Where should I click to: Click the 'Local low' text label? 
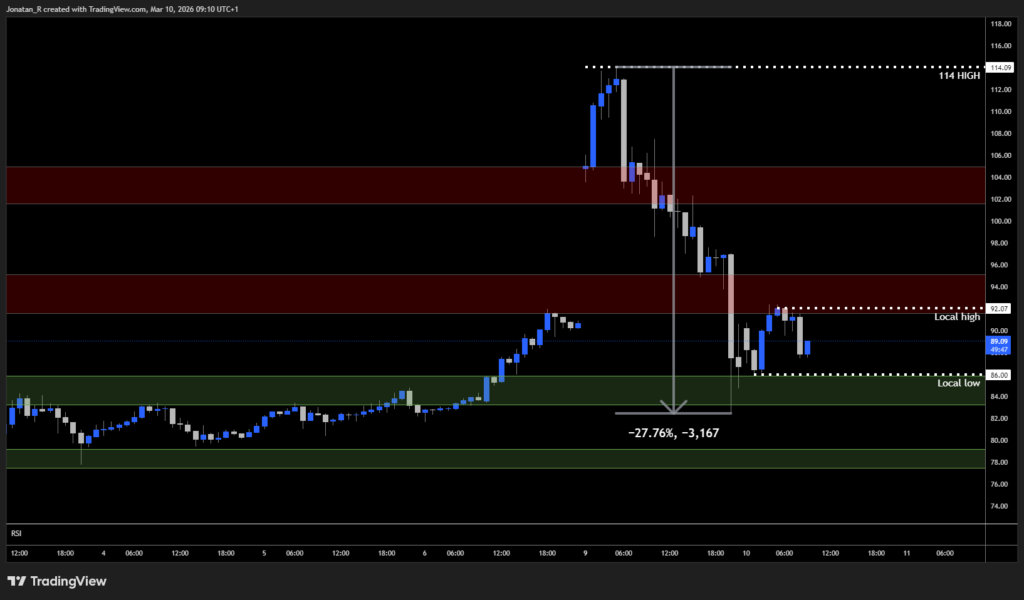click(958, 383)
